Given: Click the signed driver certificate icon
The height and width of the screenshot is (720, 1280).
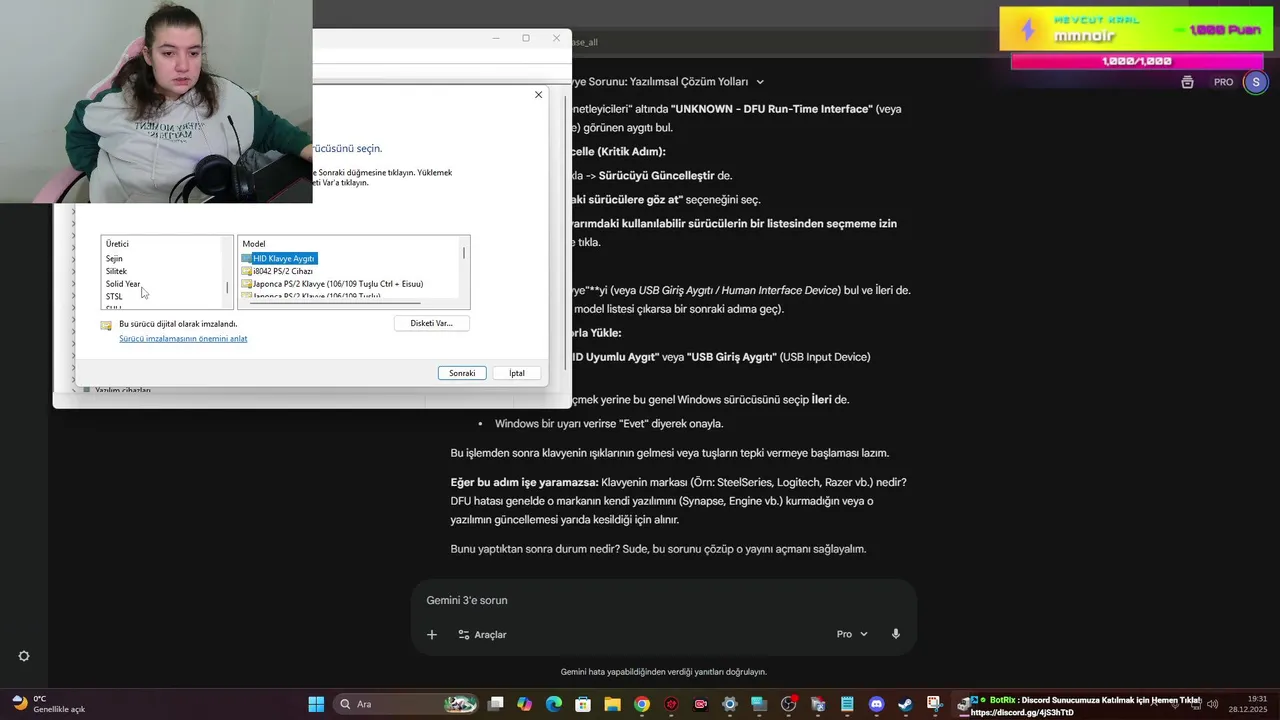Looking at the screenshot, I should pos(106,325).
